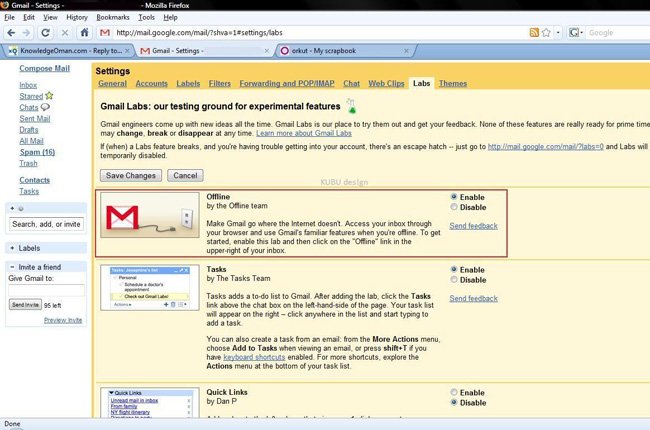Open the Spam (16) folder link
The image size is (650, 430).
(x=37, y=152)
